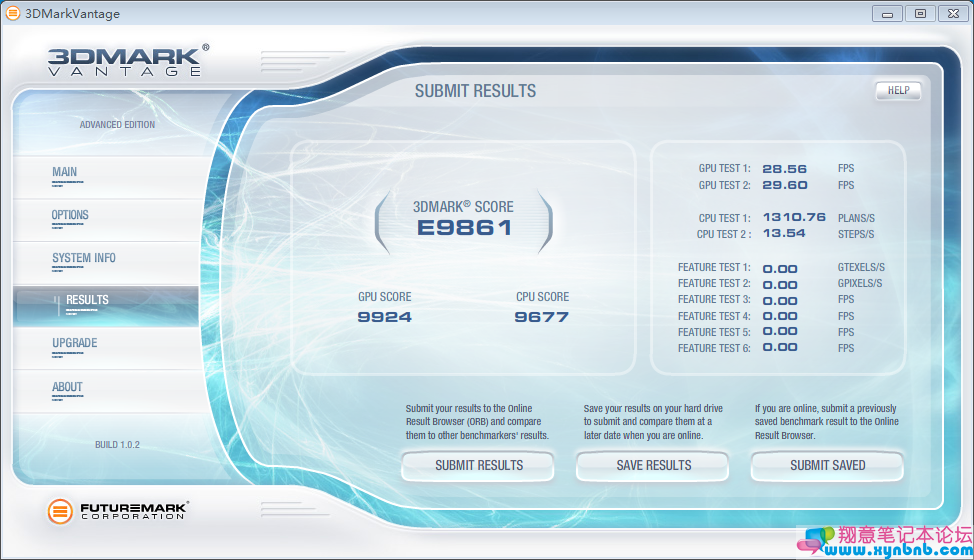Screen dimensions: 974x560
Task: Click the SUBMIT SAVED button
Action: click(x=827, y=466)
